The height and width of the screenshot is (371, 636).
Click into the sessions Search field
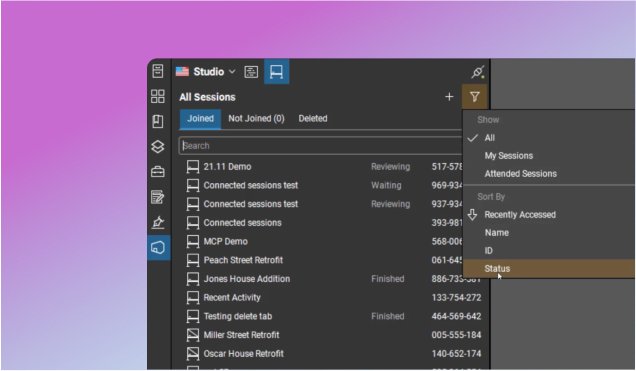click(320, 146)
